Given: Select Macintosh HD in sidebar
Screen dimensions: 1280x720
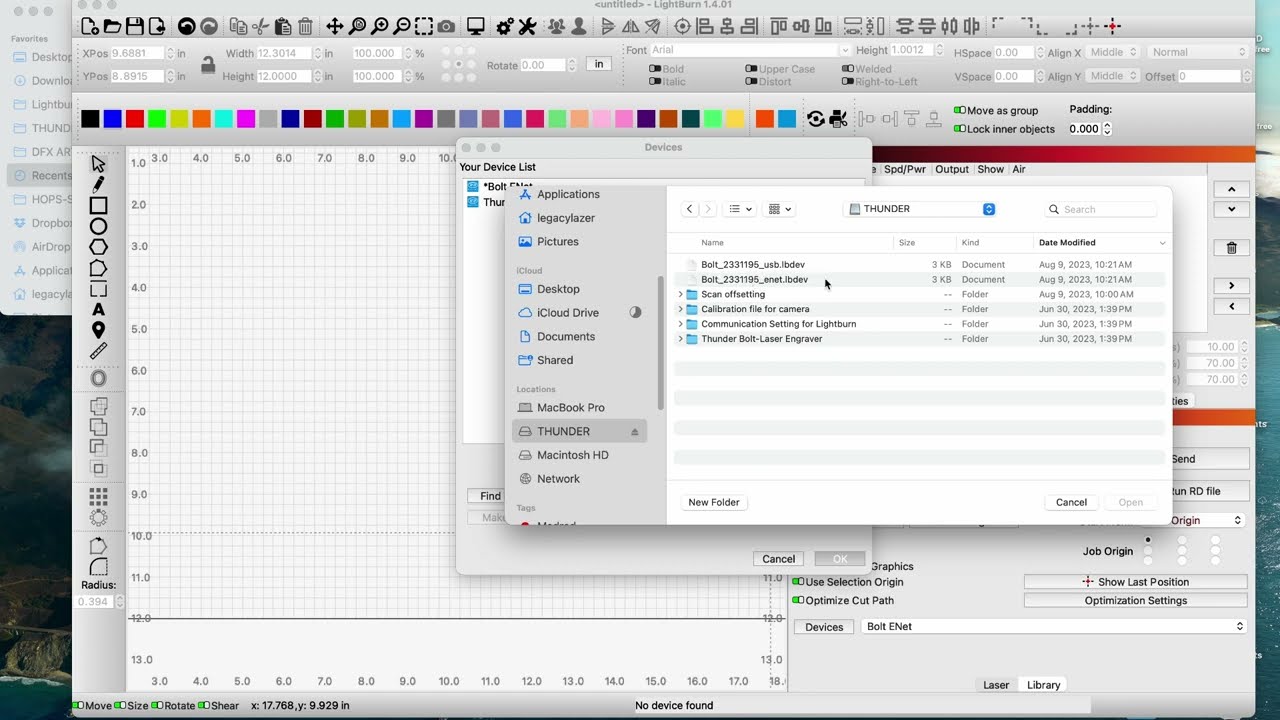Looking at the screenshot, I should pos(572,455).
